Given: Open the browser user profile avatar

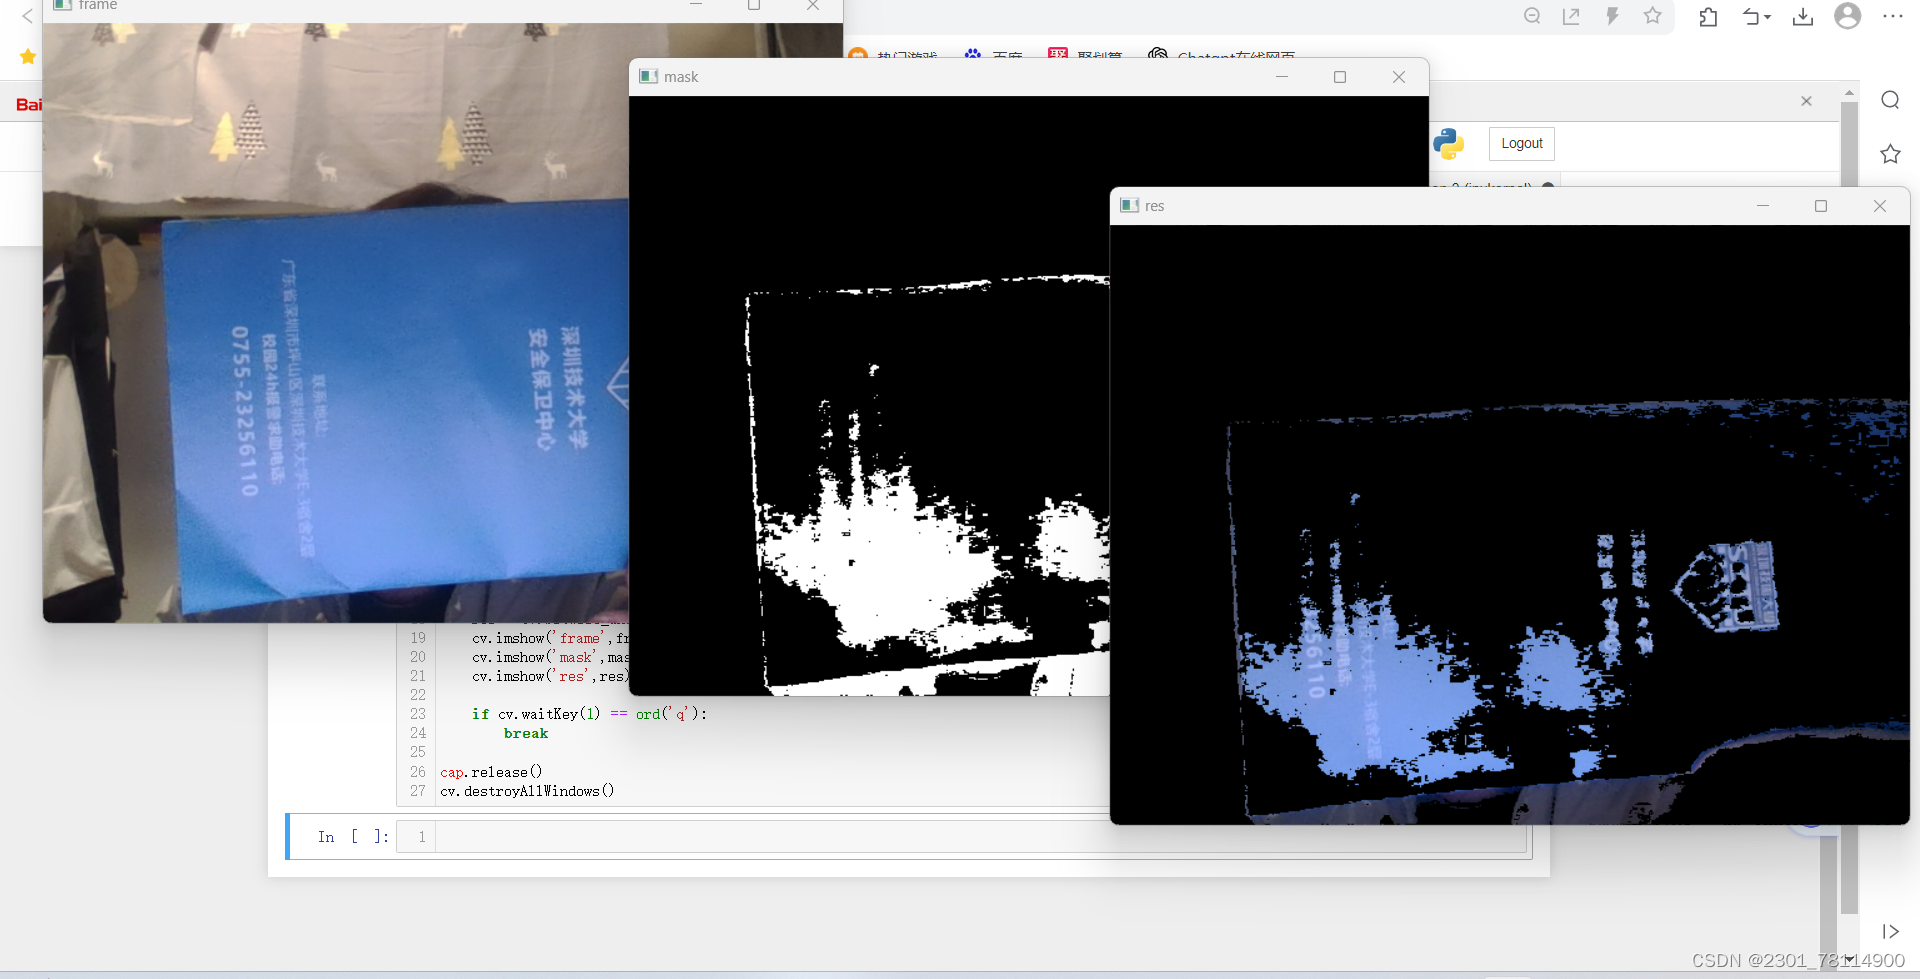Looking at the screenshot, I should click(1848, 16).
